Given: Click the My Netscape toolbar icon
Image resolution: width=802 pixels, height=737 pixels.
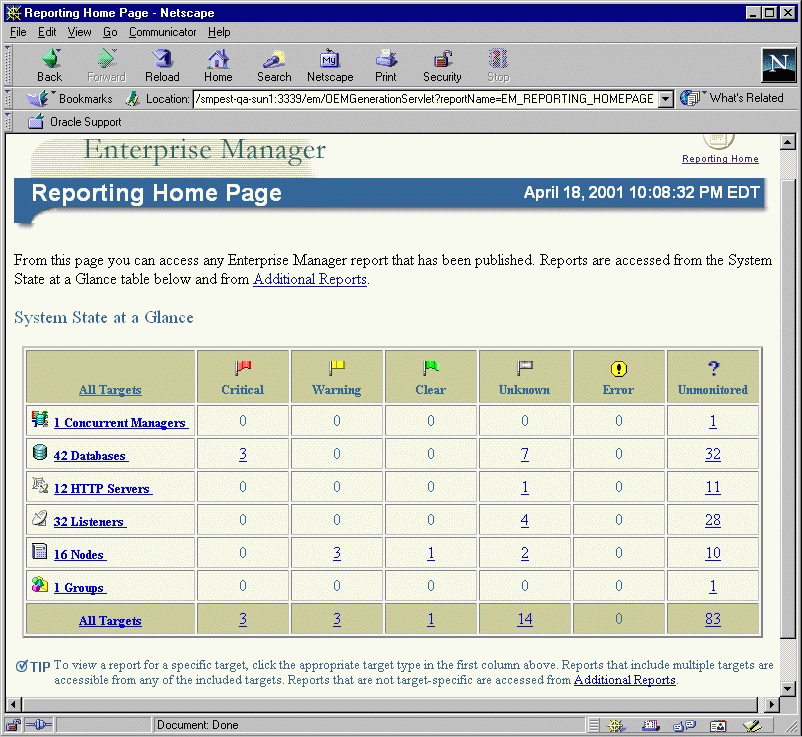Looking at the screenshot, I should (x=329, y=60).
